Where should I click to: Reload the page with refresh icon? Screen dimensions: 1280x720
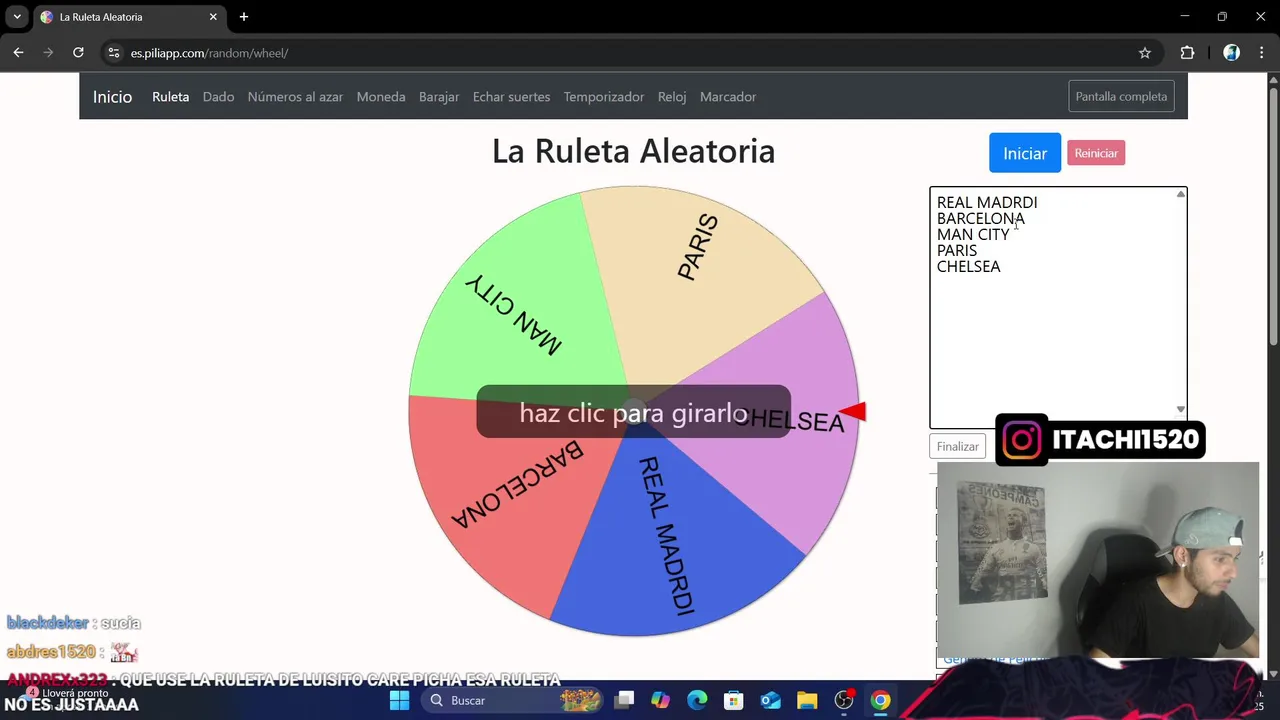click(78, 53)
